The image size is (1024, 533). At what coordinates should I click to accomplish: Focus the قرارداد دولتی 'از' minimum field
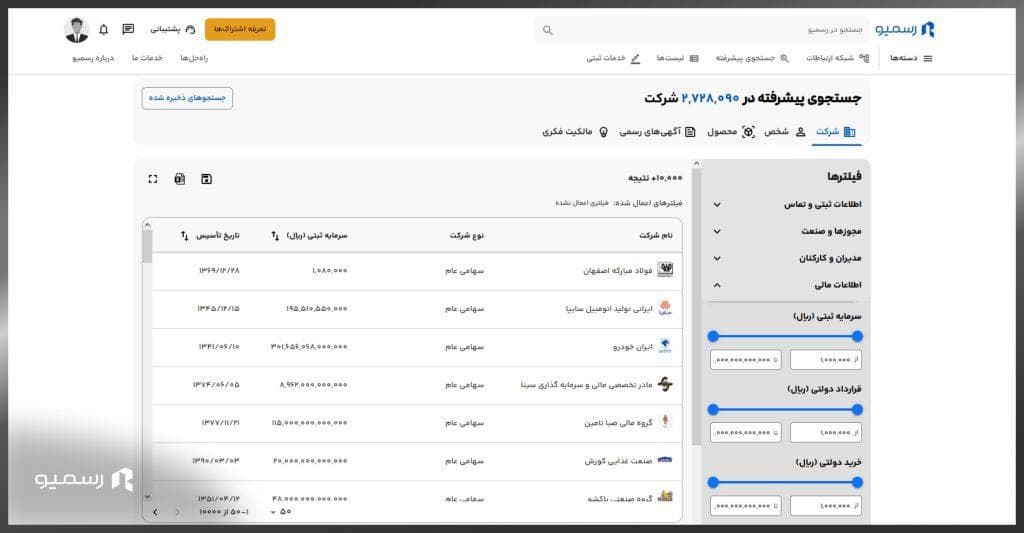(825, 432)
